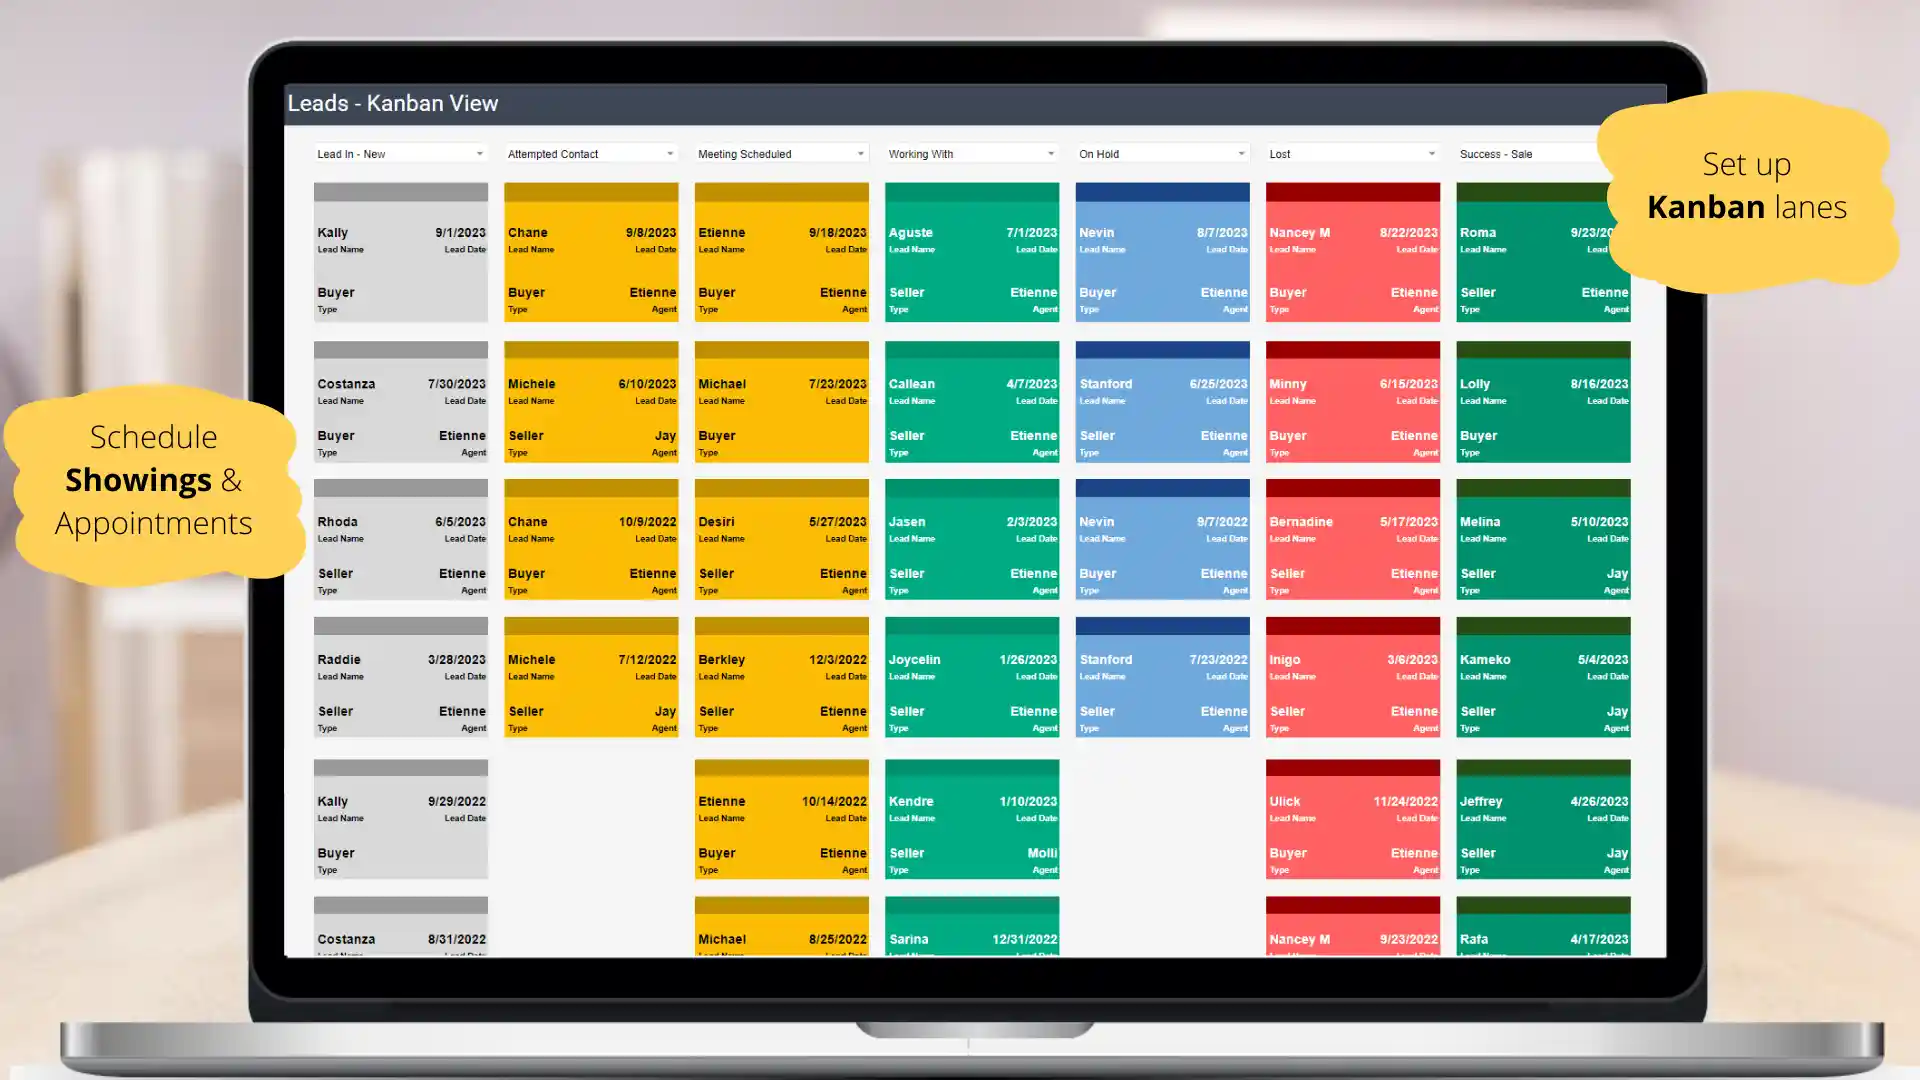The width and height of the screenshot is (1920, 1080).
Task: Click the 'Attempted Contact' lane header
Action: click(x=591, y=154)
